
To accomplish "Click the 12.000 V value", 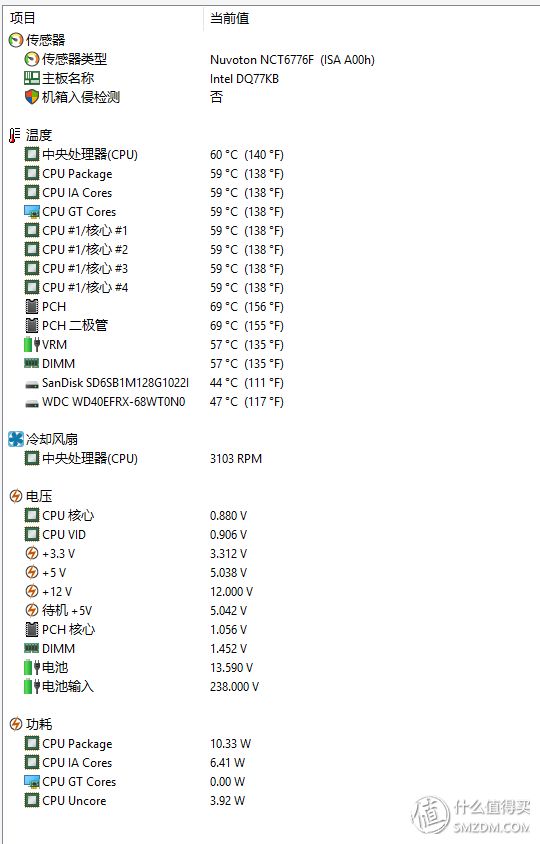I will (x=232, y=592).
